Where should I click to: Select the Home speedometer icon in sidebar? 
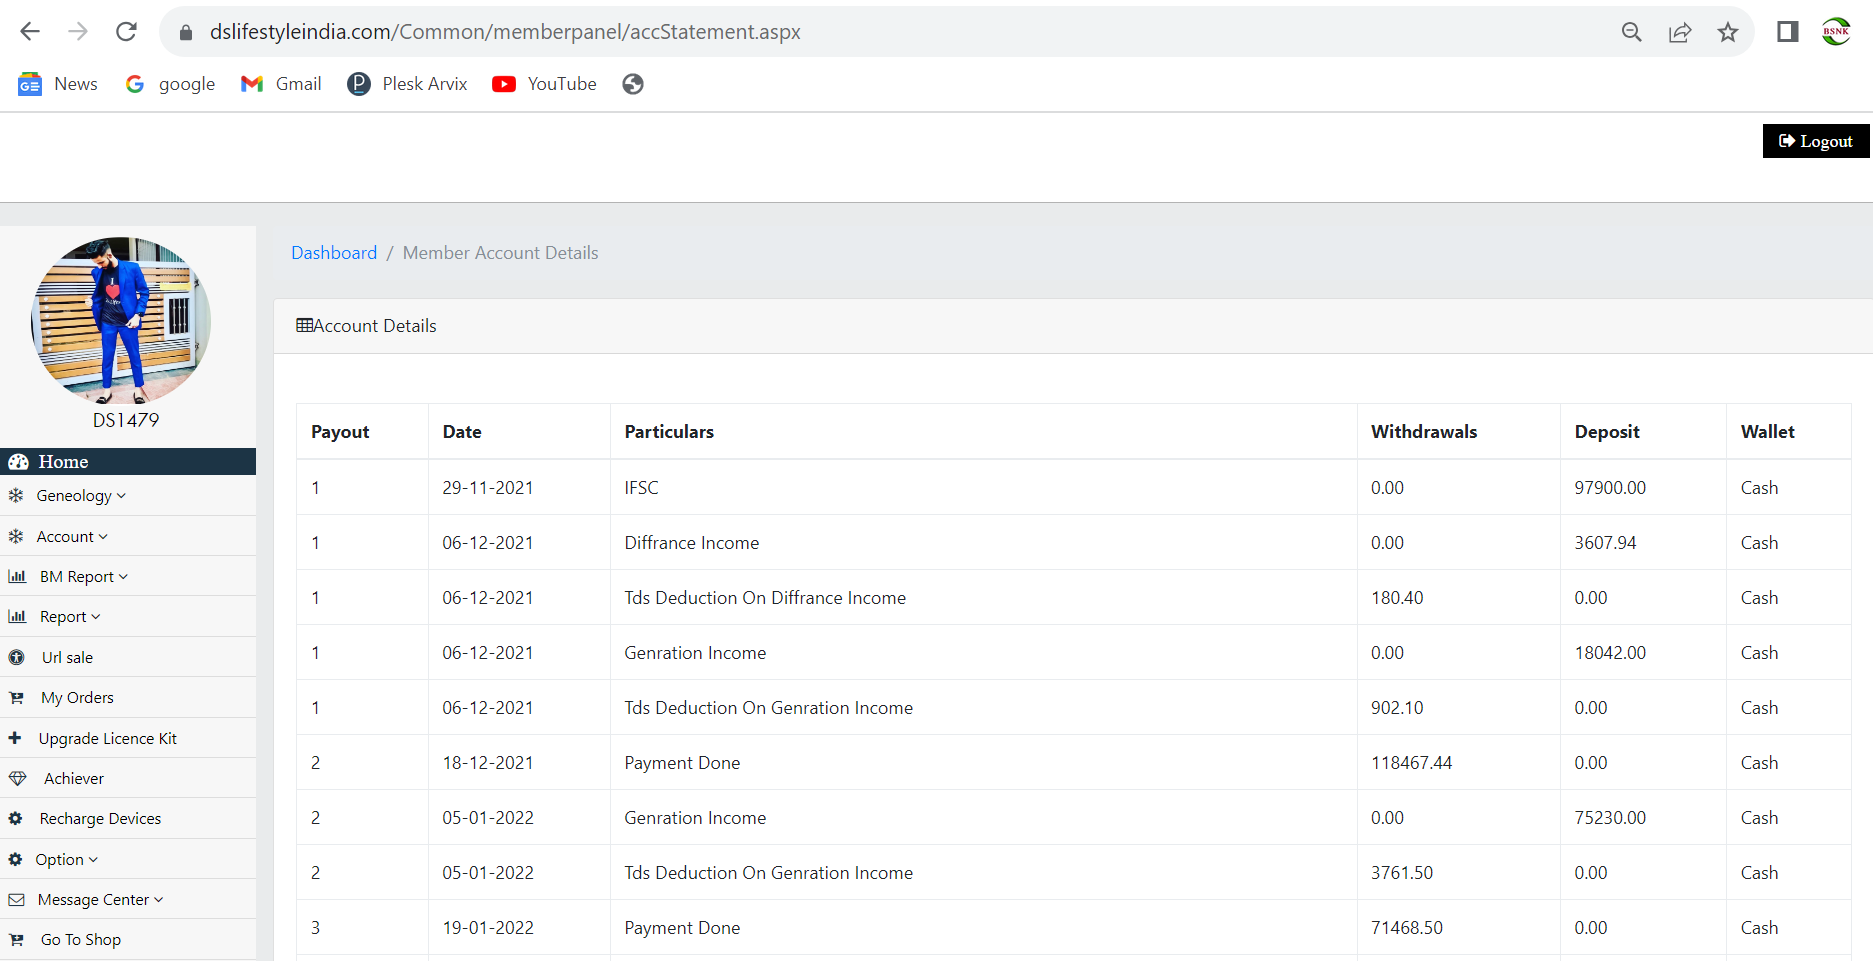[18, 461]
